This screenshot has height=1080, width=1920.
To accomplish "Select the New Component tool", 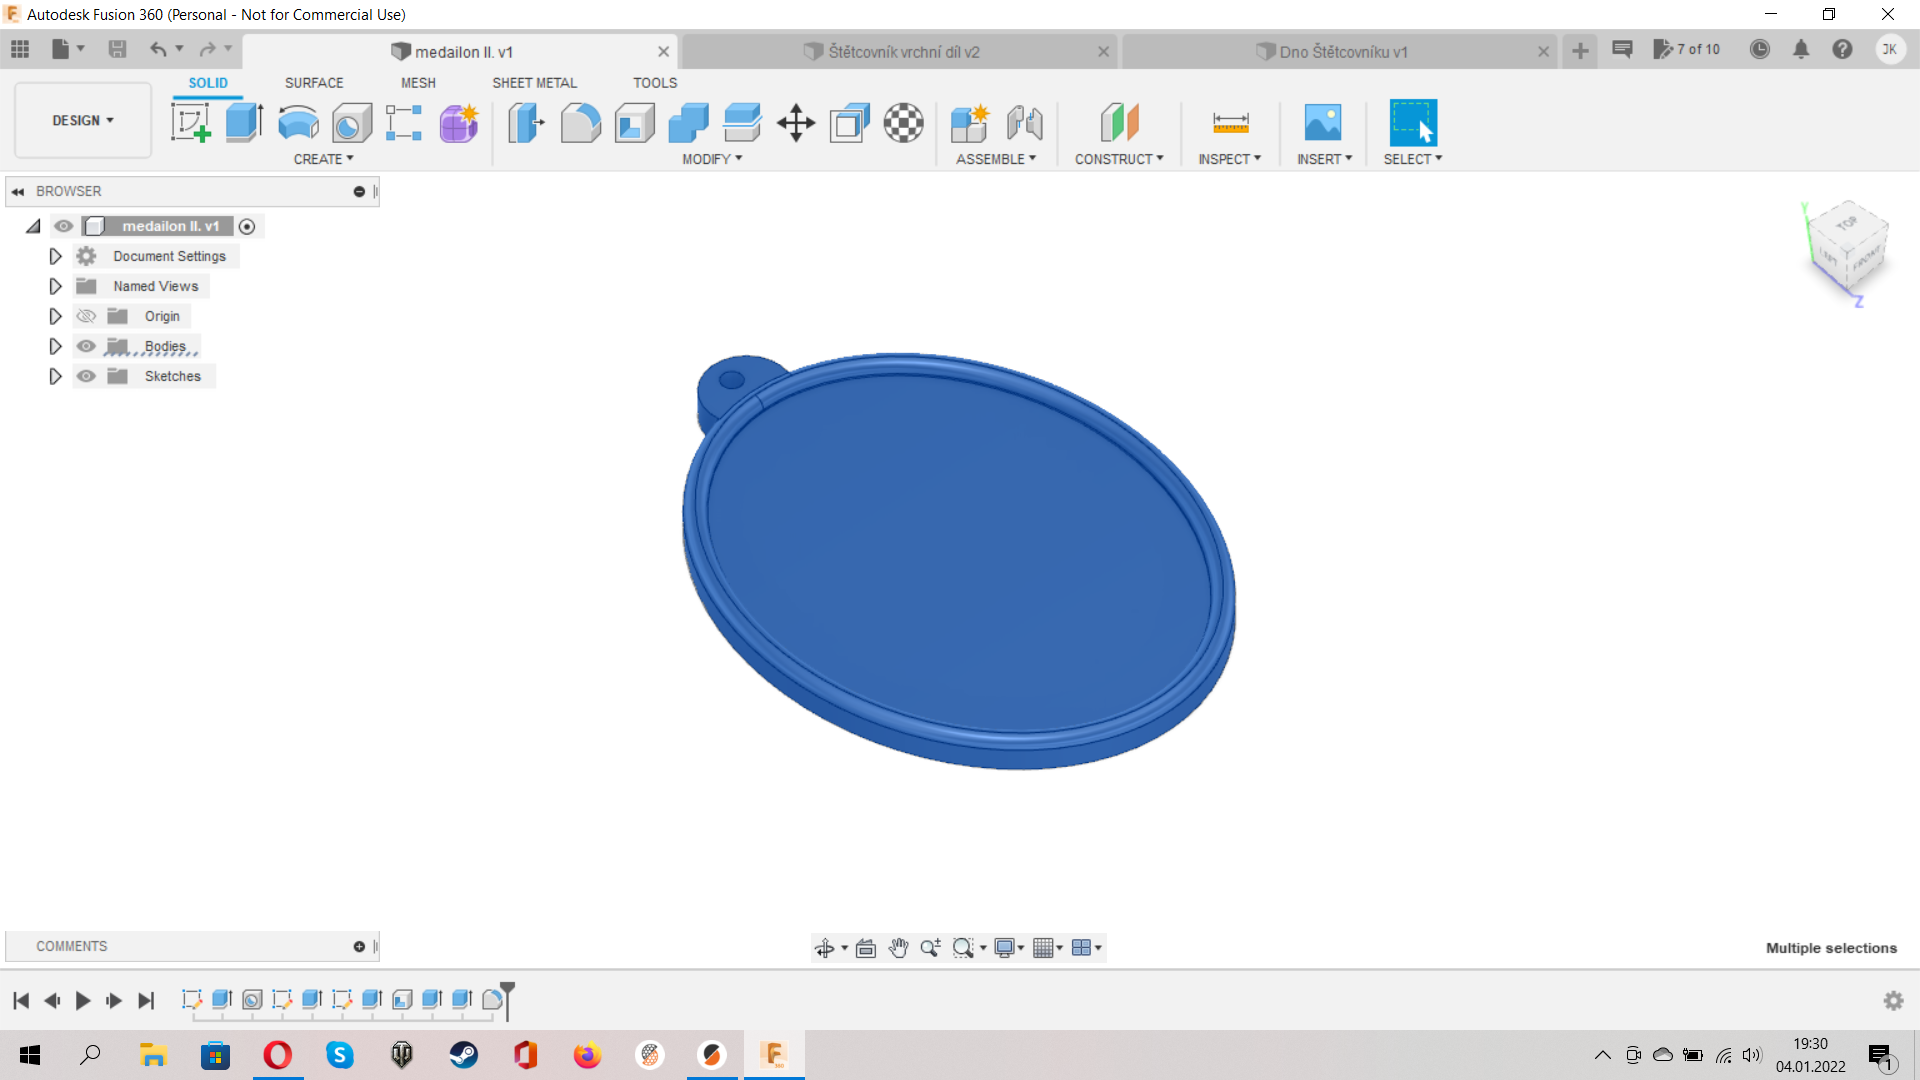I will [x=970, y=123].
